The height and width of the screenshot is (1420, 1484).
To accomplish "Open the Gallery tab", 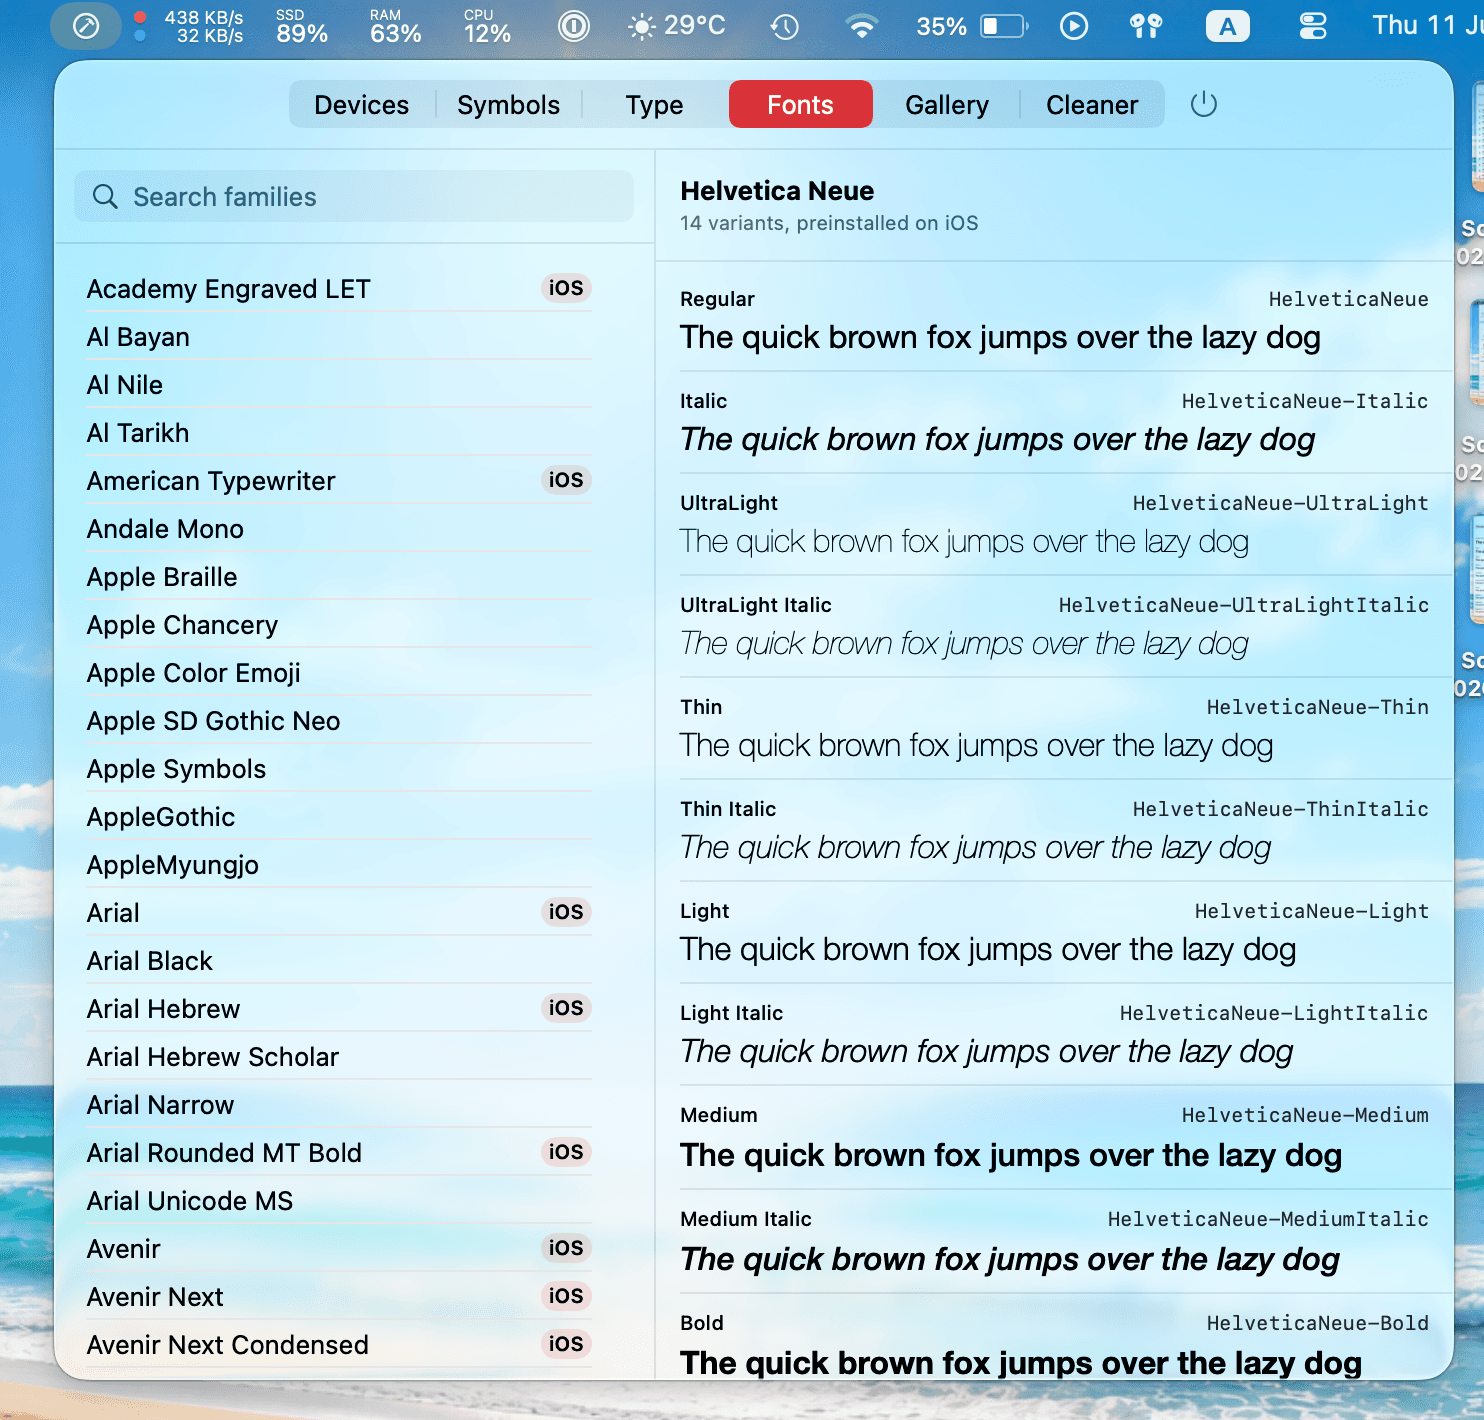I will click(x=946, y=105).
